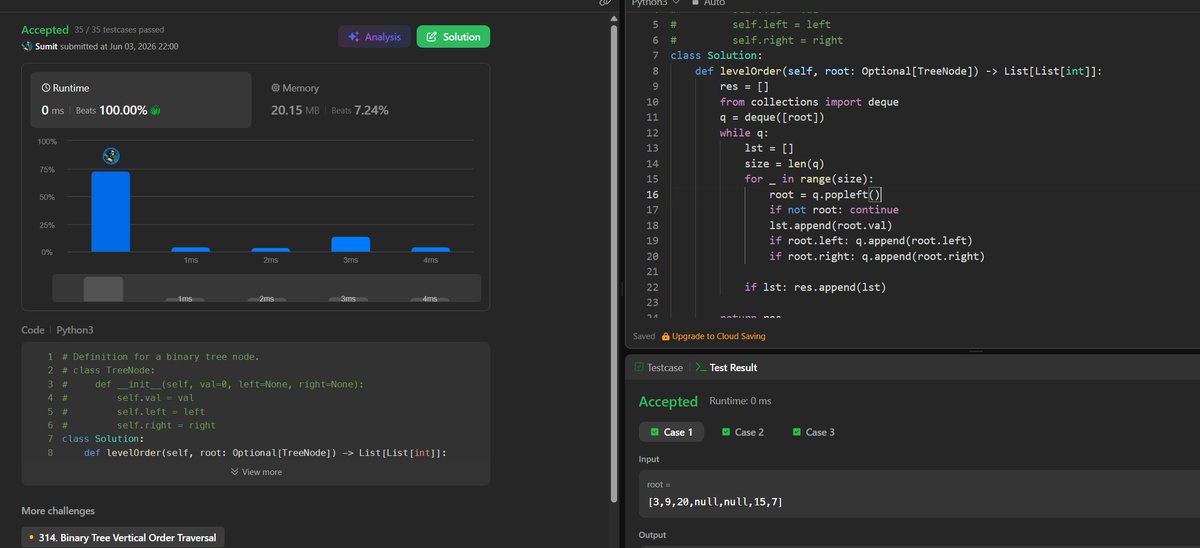The height and width of the screenshot is (548, 1200).
Task: Click editor line 'root = q.popleft()'
Action: pyautogui.click(x=825, y=194)
